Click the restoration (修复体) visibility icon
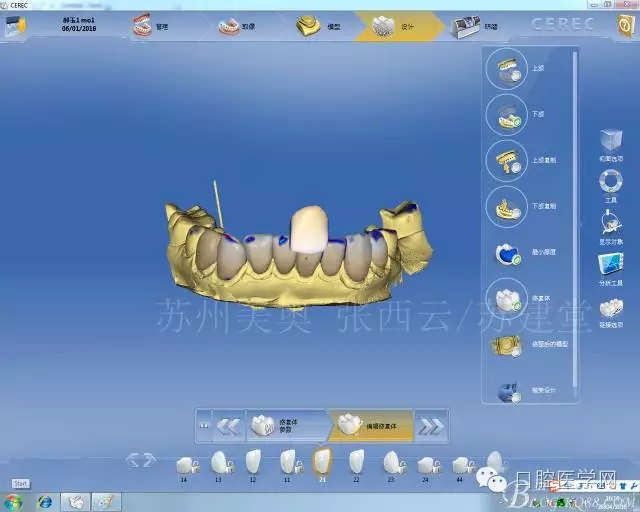The height and width of the screenshot is (512, 640). (x=505, y=298)
